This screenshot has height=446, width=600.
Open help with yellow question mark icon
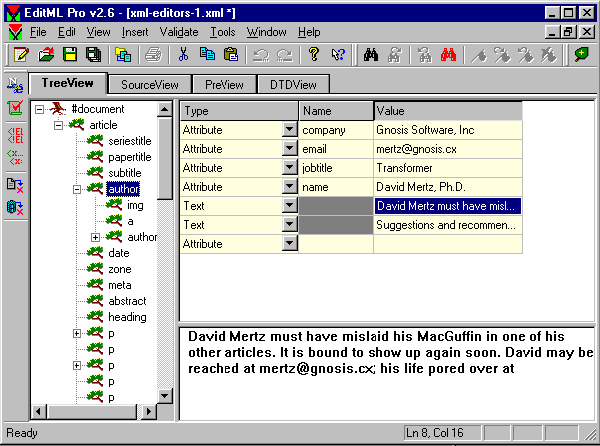pyautogui.click(x=314, y=54)
